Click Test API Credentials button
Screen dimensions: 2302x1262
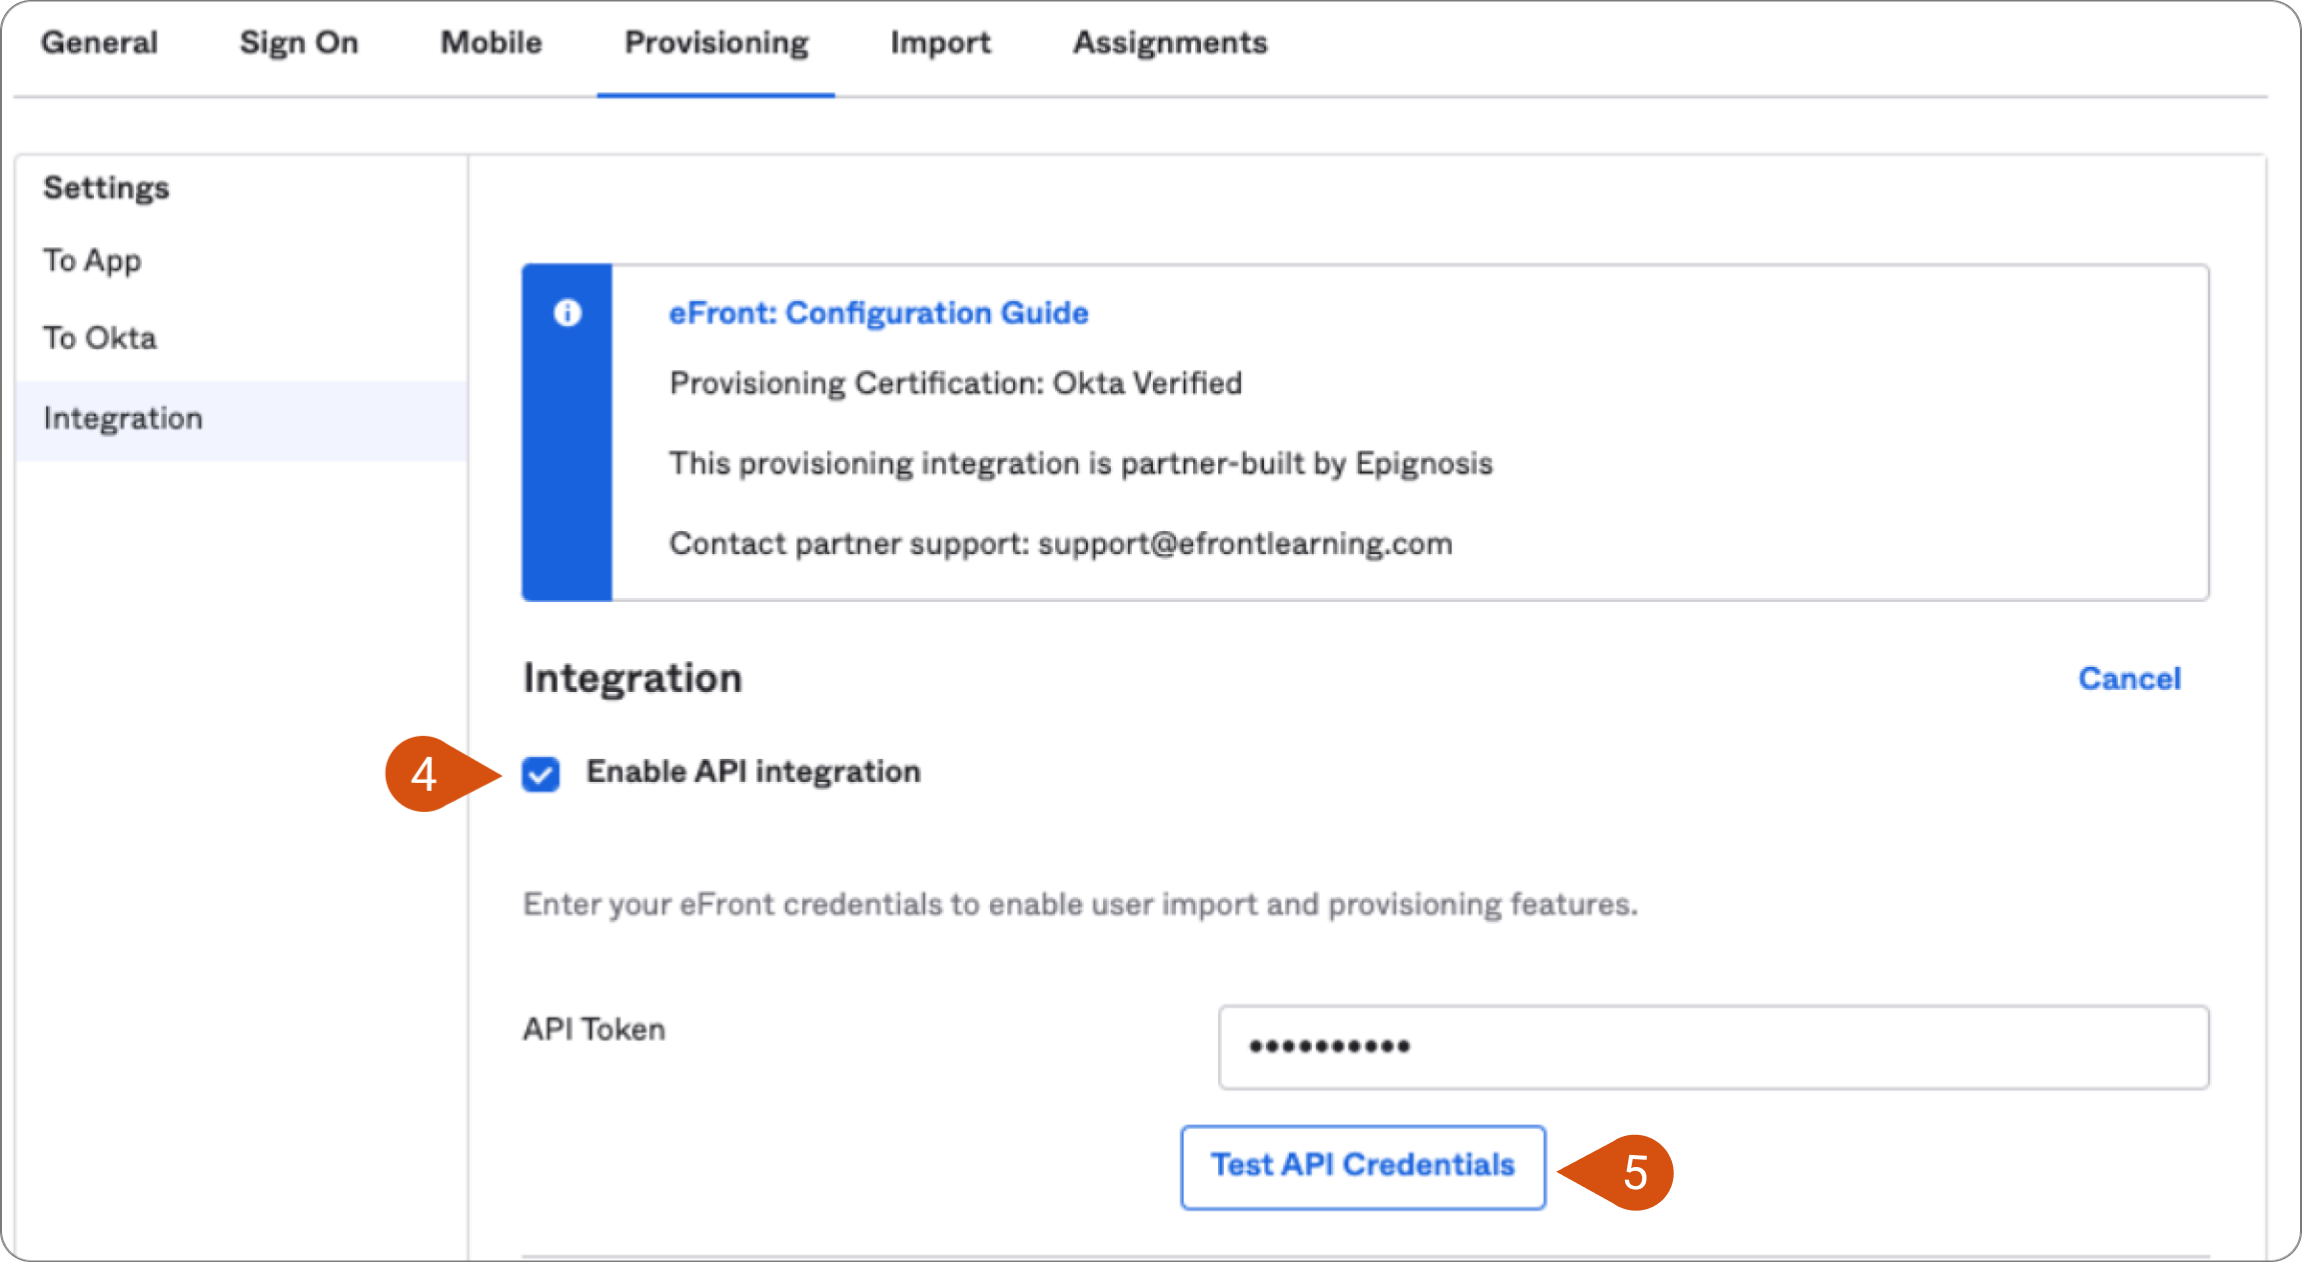[1362, 1167]
